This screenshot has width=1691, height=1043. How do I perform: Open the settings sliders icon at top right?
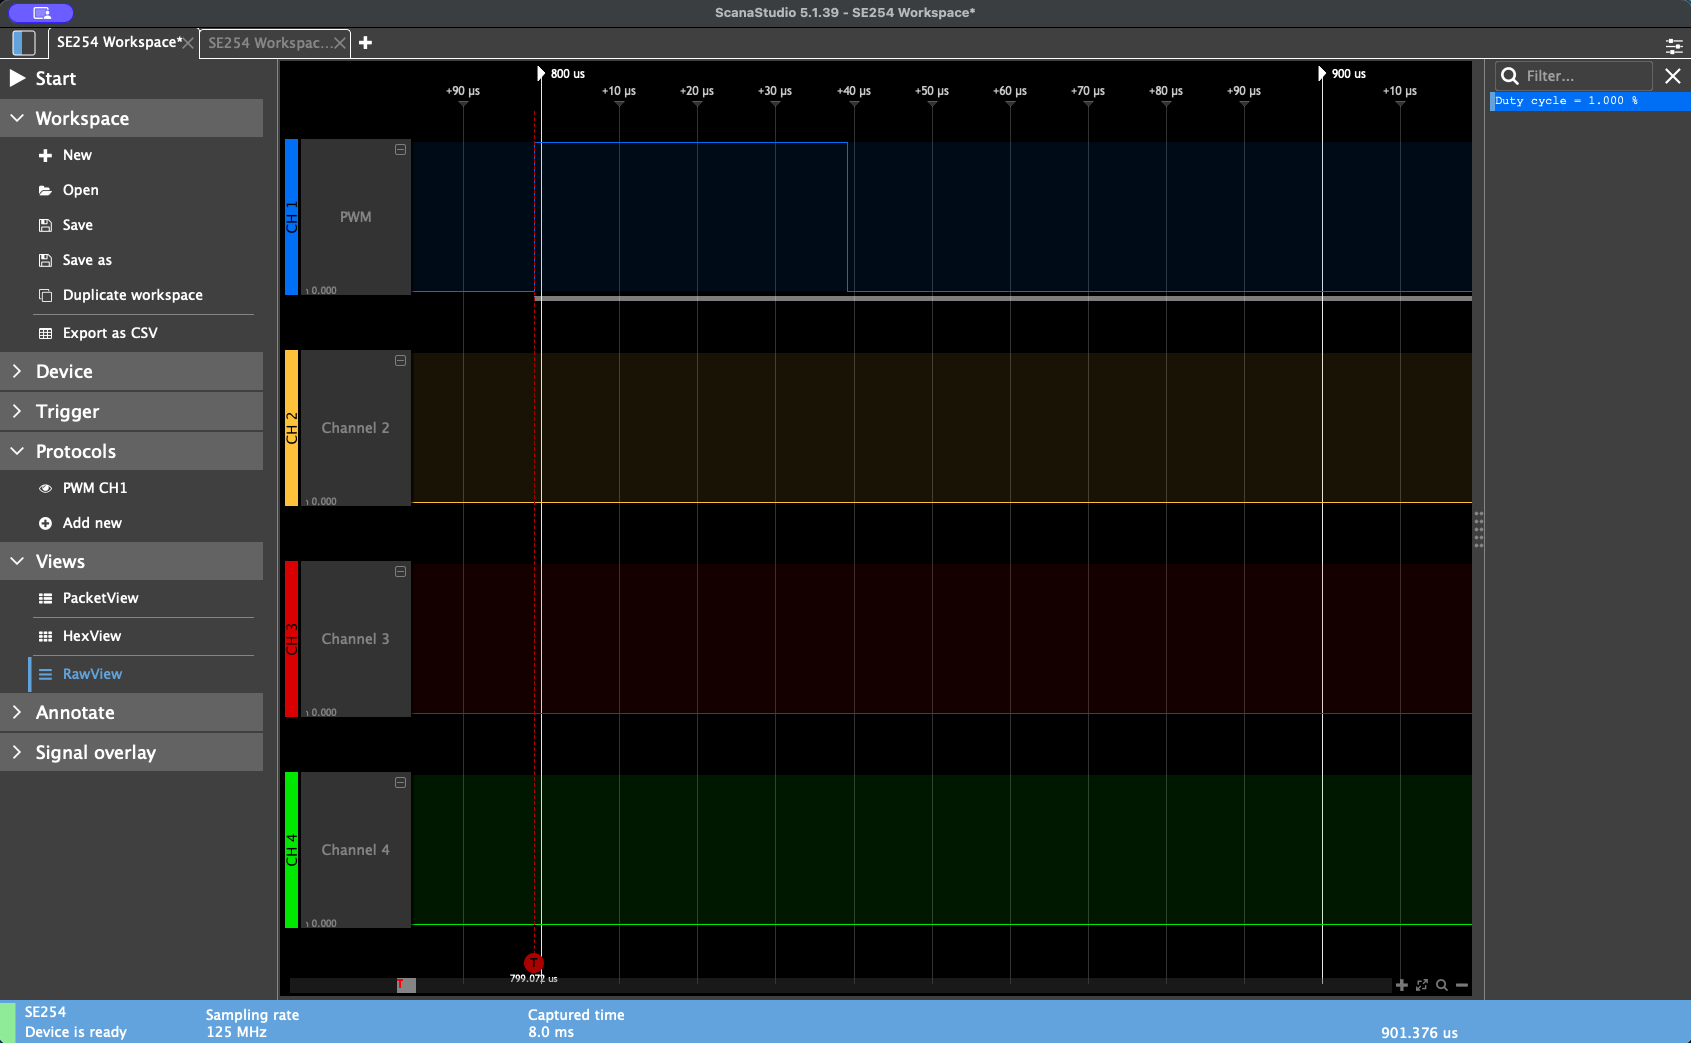[x=1673, y=46]
